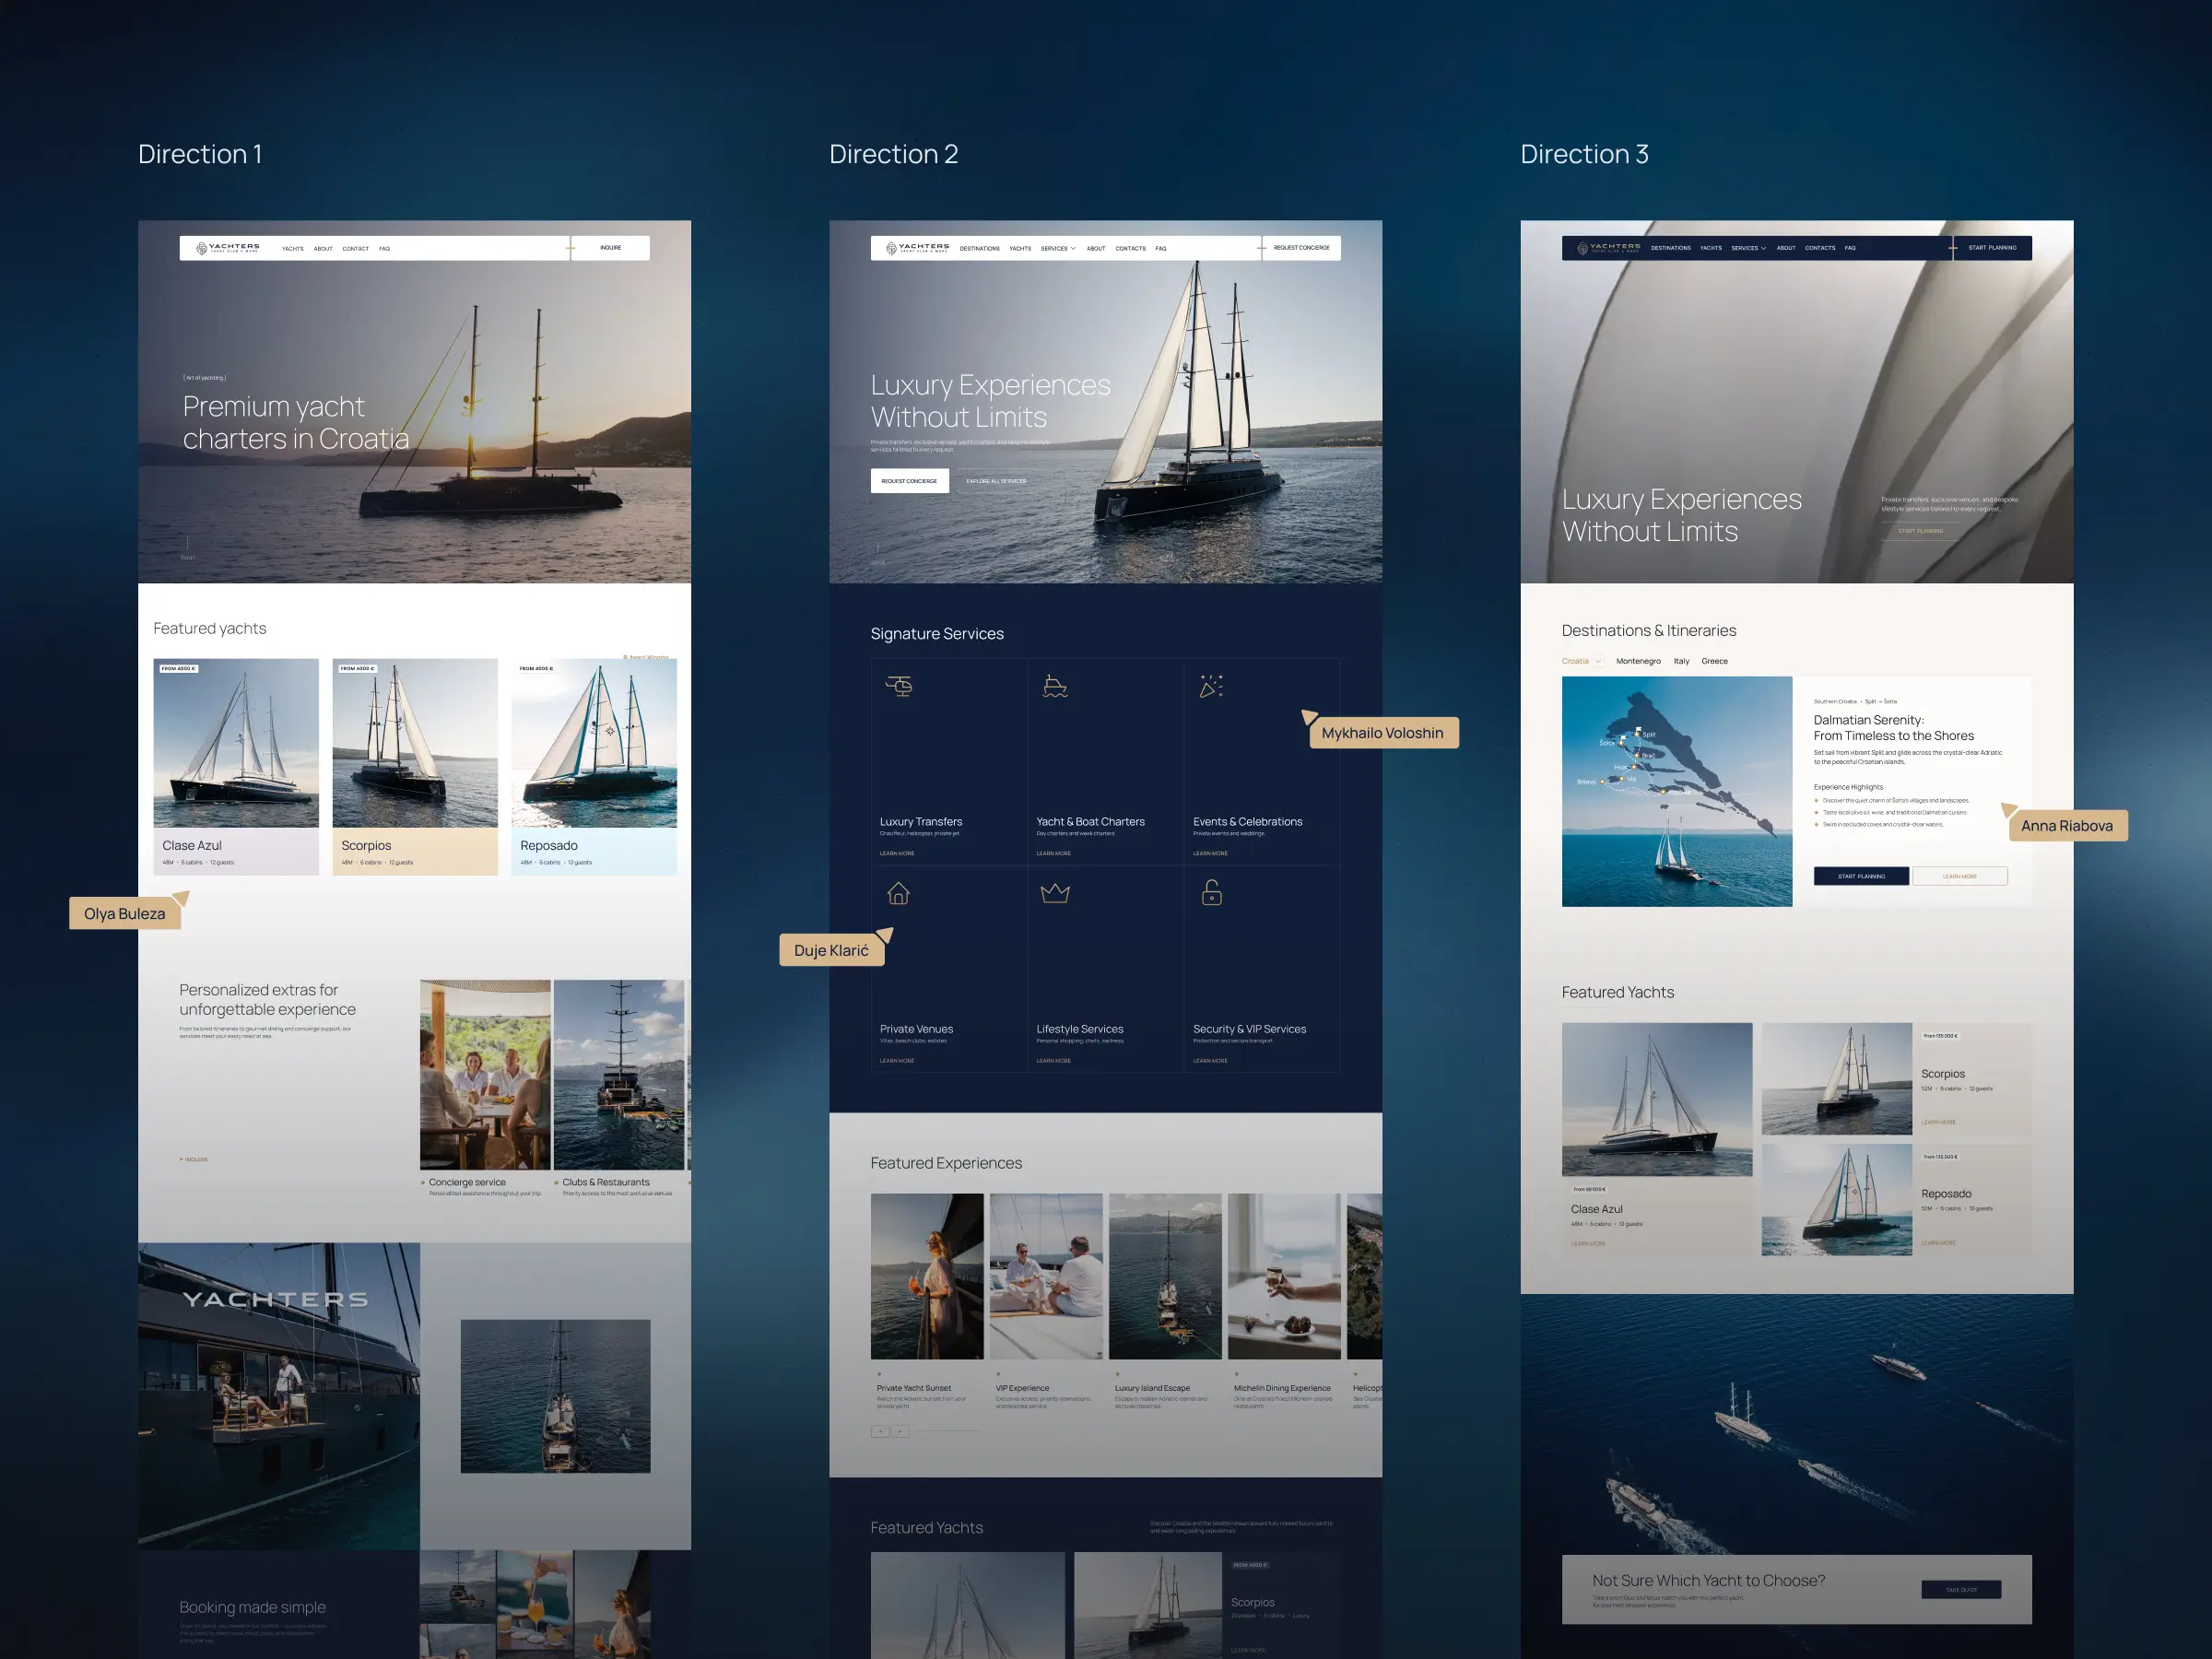Image resolution: width=2212 pixels, height=1659 pixels.
Task: Expand the Services dropdown in Direction 3 navbar
Action: coord(1749,248)
